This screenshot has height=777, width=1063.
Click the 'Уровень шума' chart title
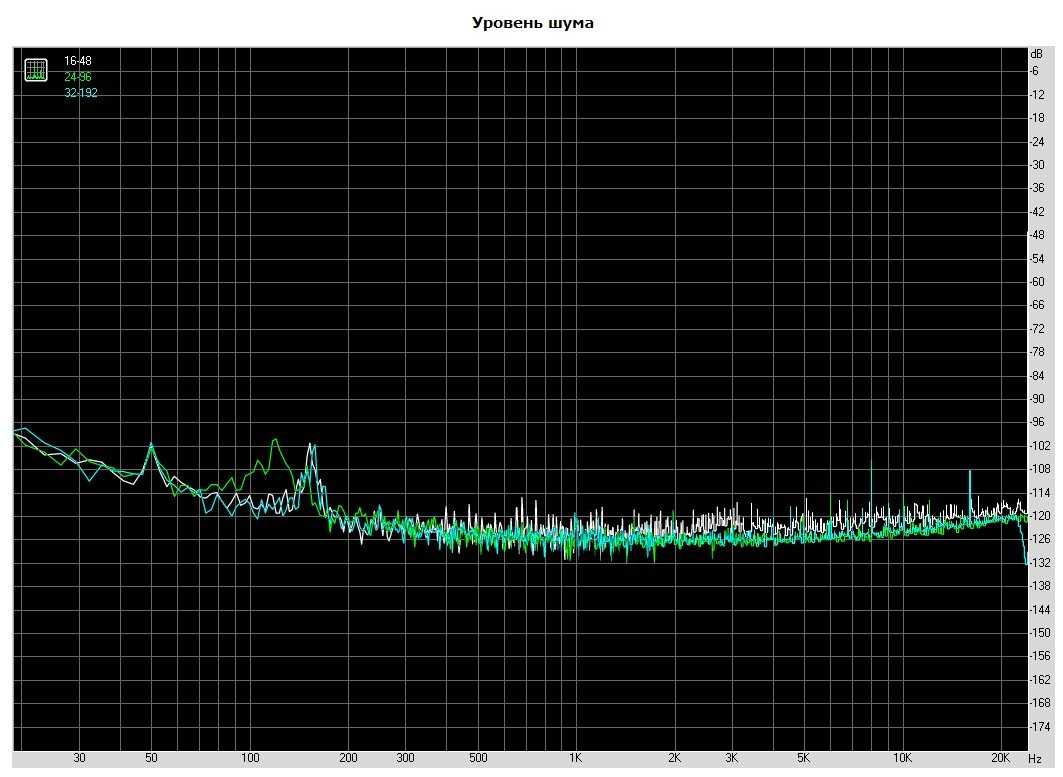[x=532, y=22]
